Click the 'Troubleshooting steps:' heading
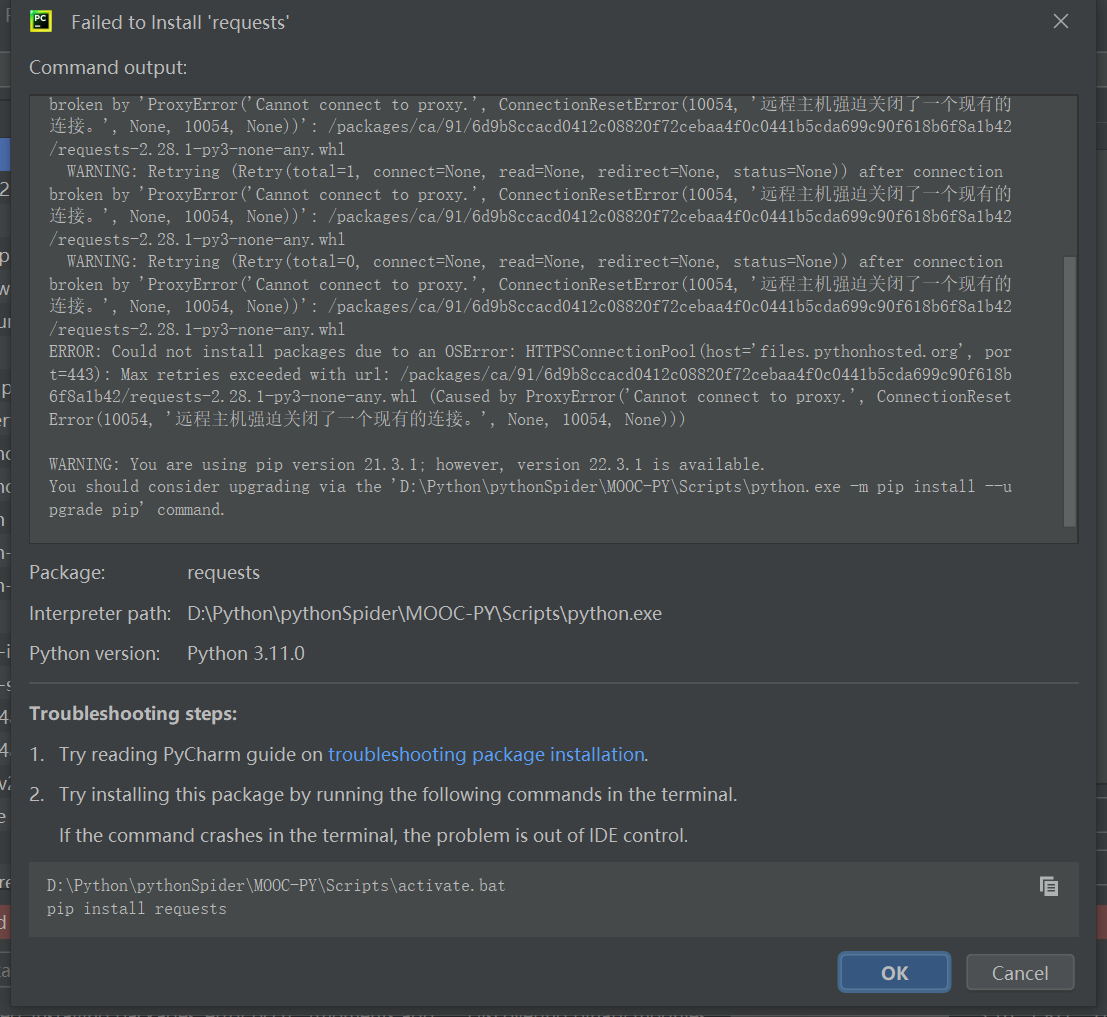 tap(133, 714)
